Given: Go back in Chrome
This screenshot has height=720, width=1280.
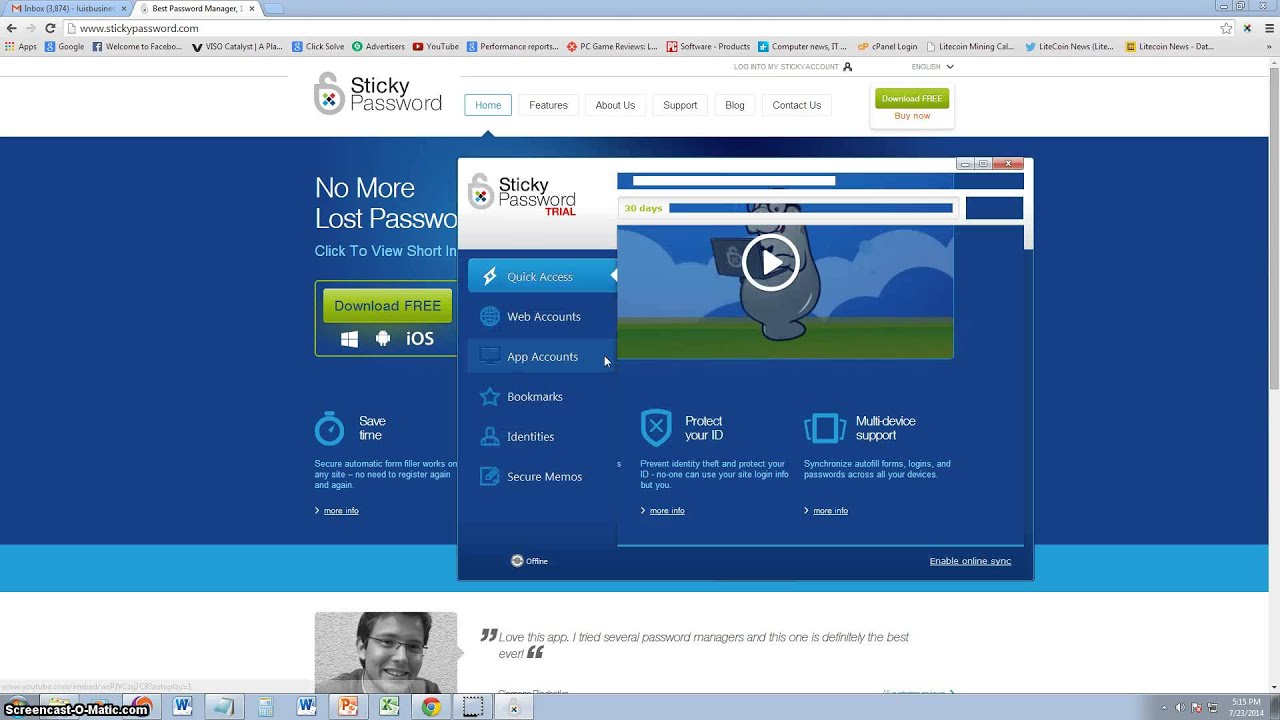Looking at the screenshot, I should click(x=12, y=28).
